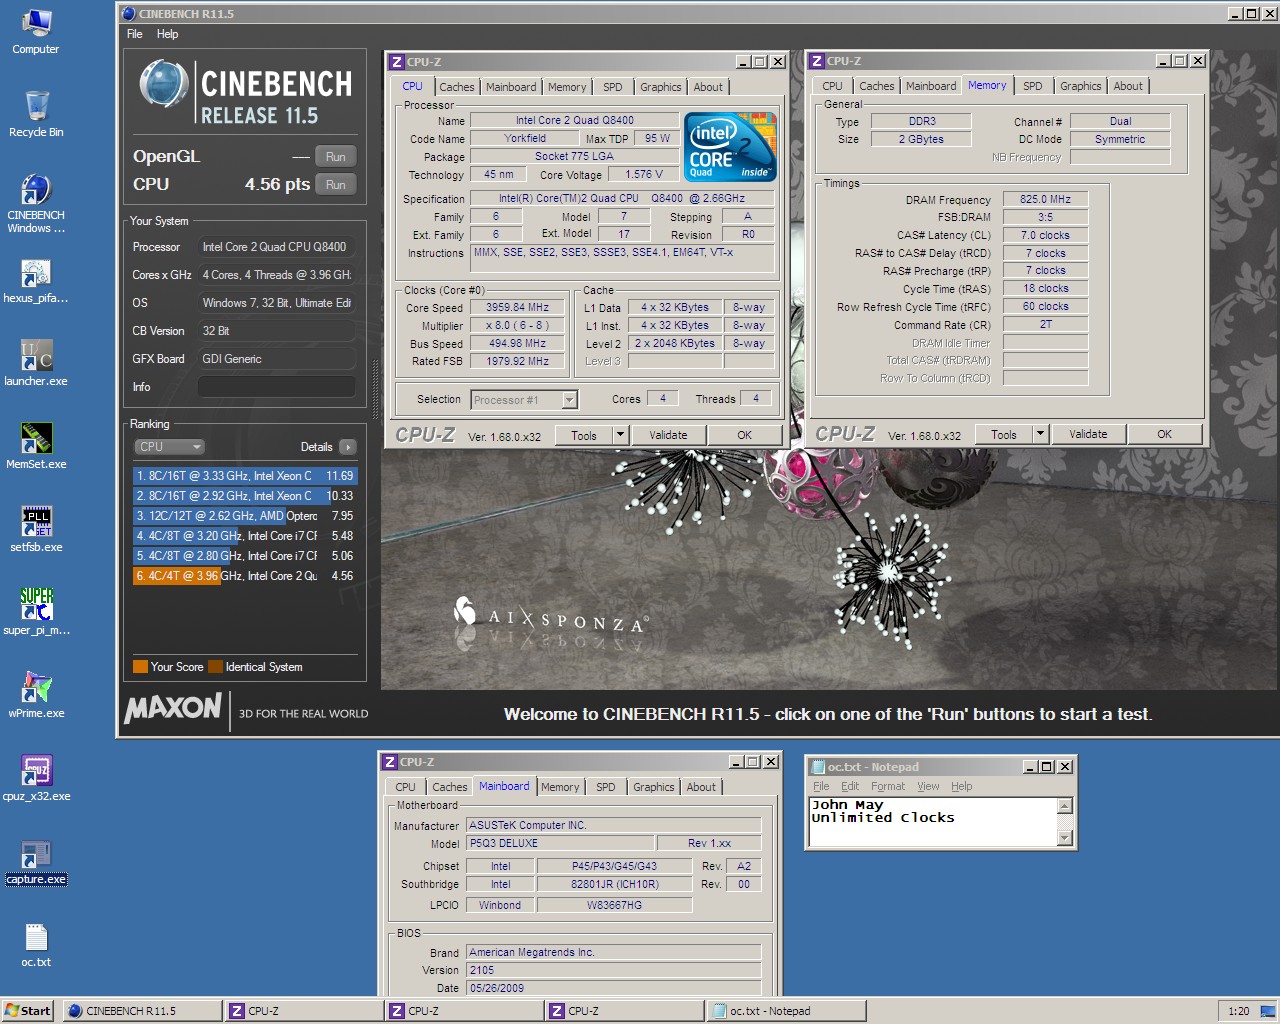Click CINEBENCH R11.5 taskbar button
This screenshot has width=1280, height=1024.
tap(143, 1011)
